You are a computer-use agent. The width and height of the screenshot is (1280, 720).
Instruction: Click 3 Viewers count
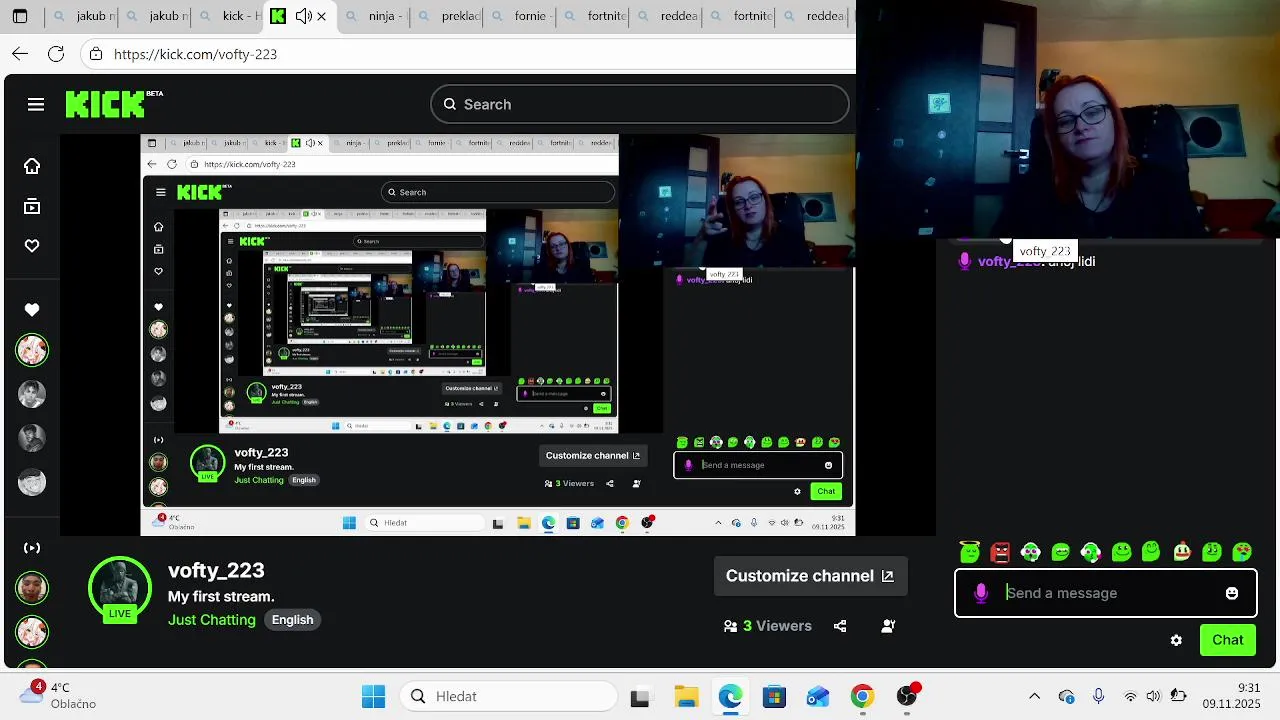[768, 626]
